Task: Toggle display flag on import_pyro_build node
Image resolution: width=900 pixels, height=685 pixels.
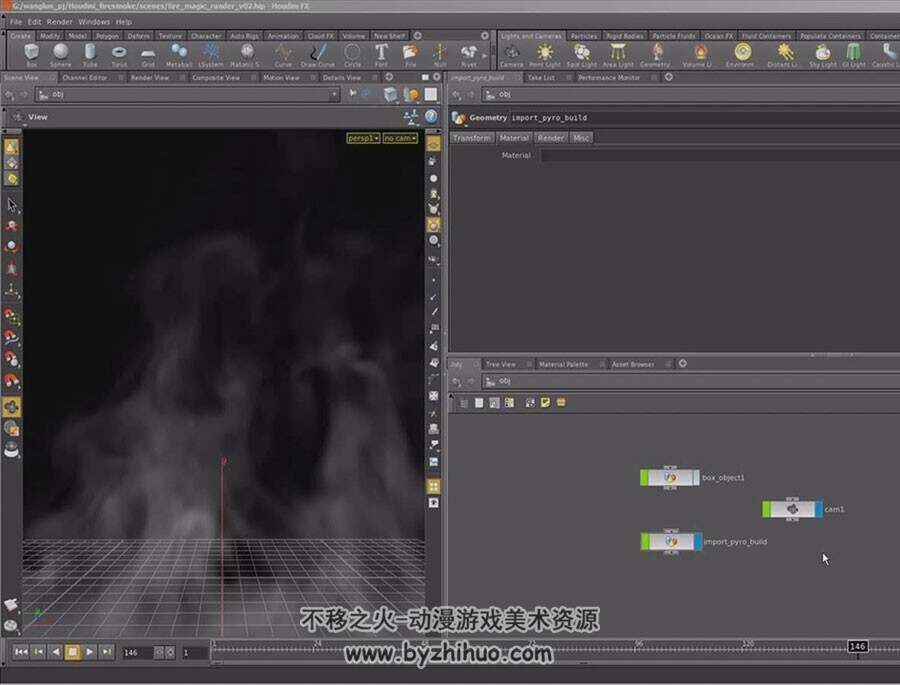Action: tap(698, 541)
